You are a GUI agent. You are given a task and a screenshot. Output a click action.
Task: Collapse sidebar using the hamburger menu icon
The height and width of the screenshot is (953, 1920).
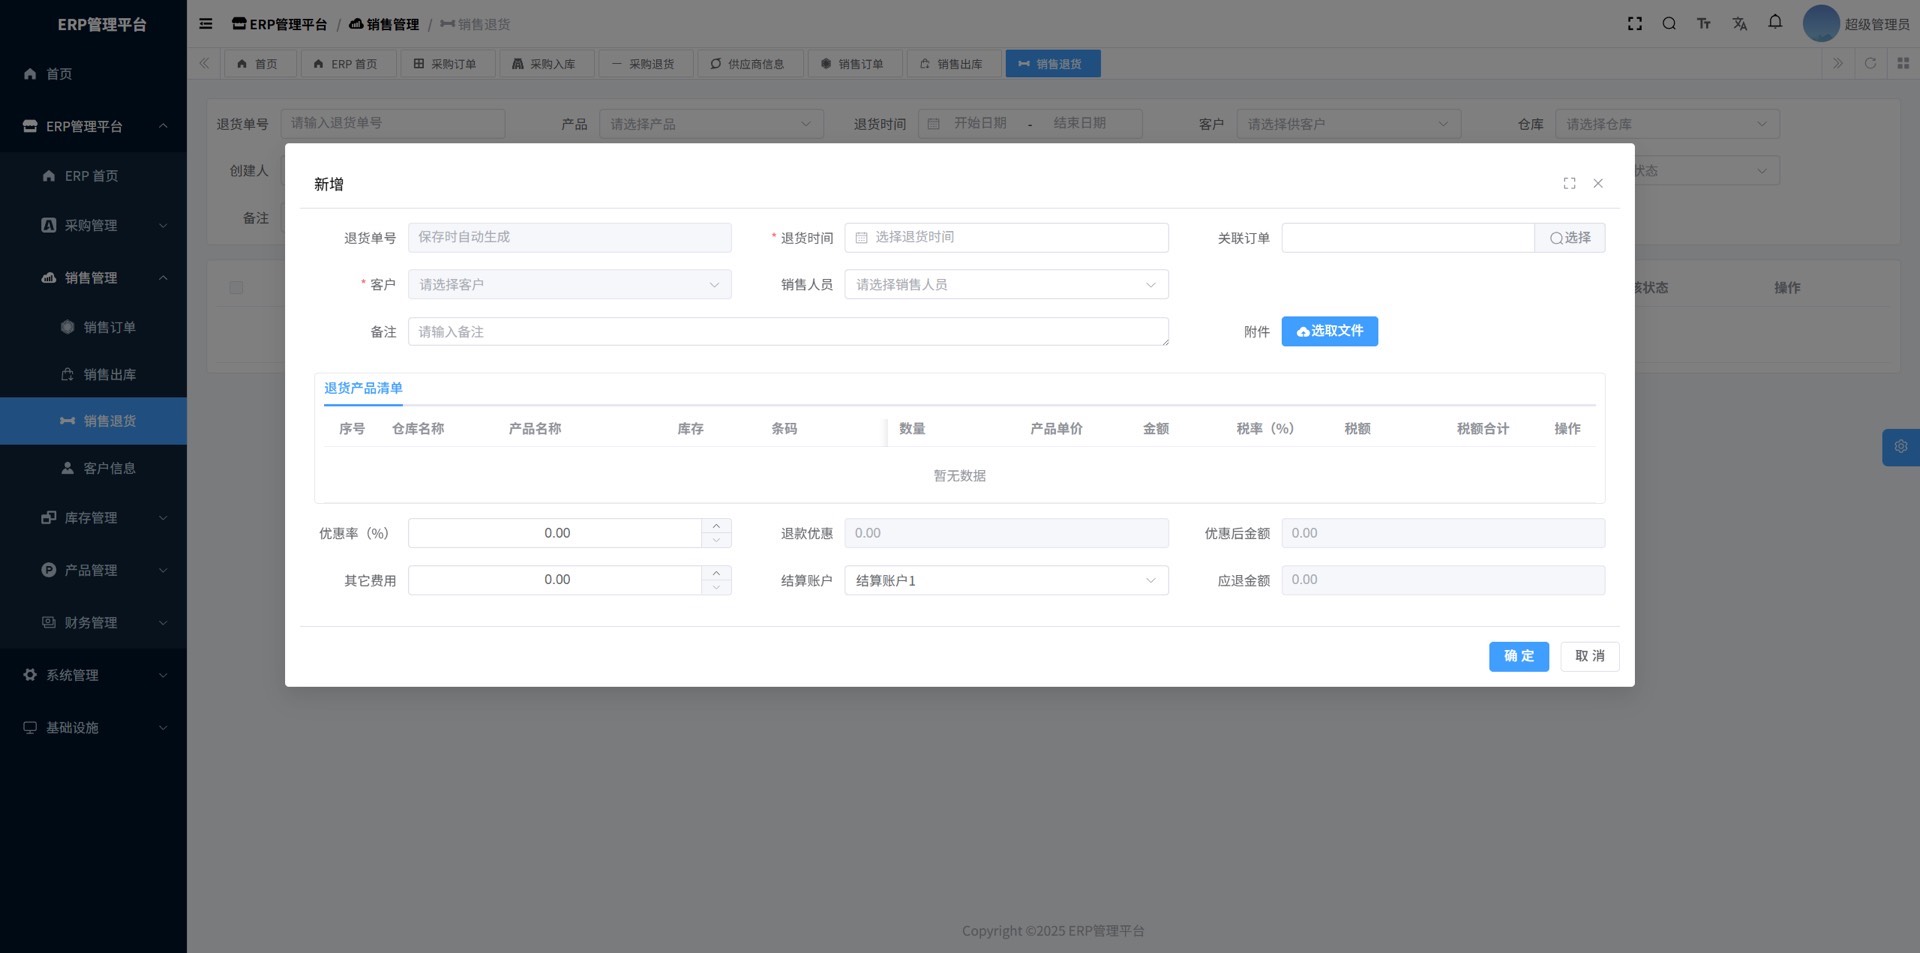[x=206, y=24]
